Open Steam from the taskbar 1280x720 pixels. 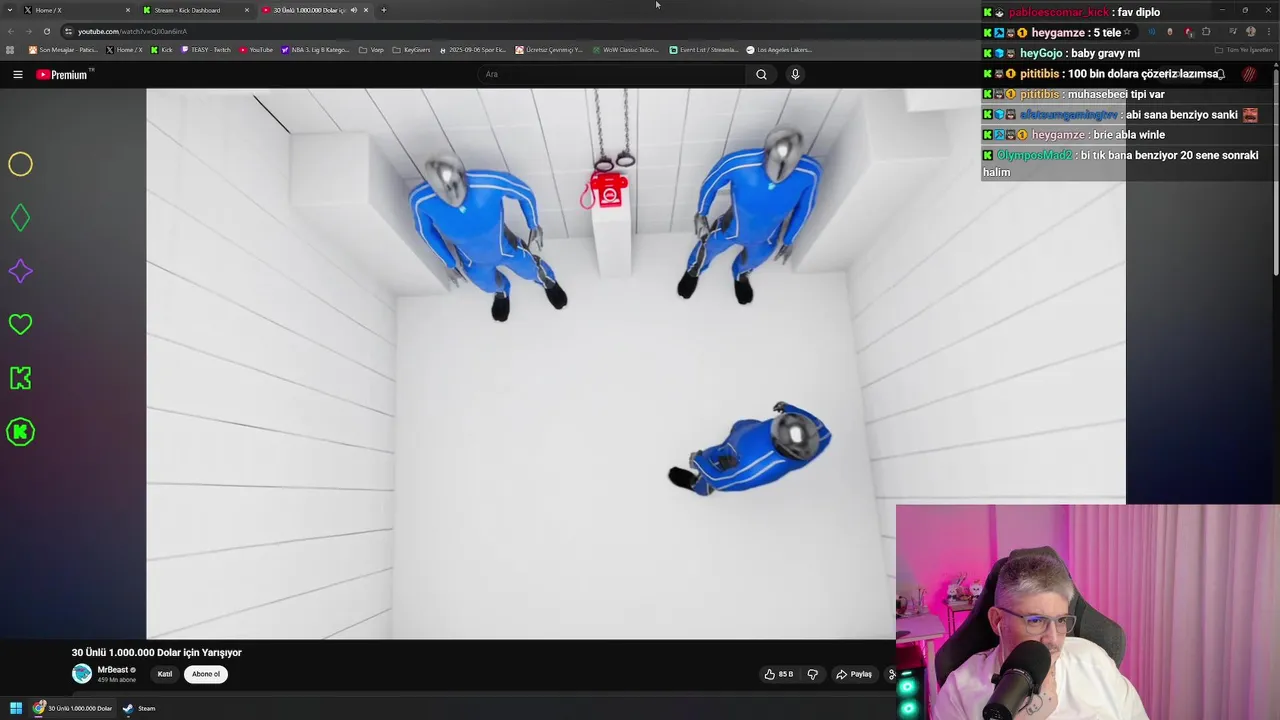pos(139,708)
